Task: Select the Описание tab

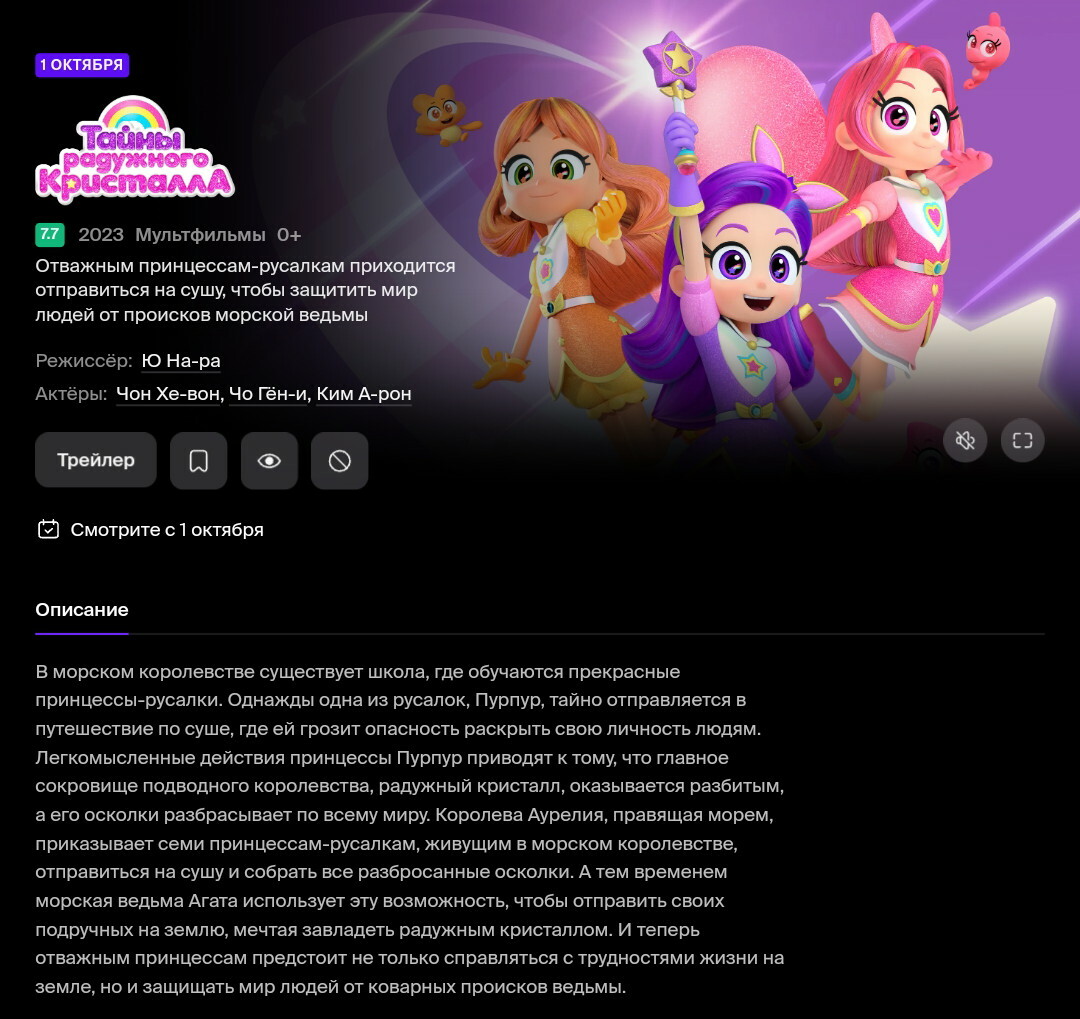Action: coord(82,610)
